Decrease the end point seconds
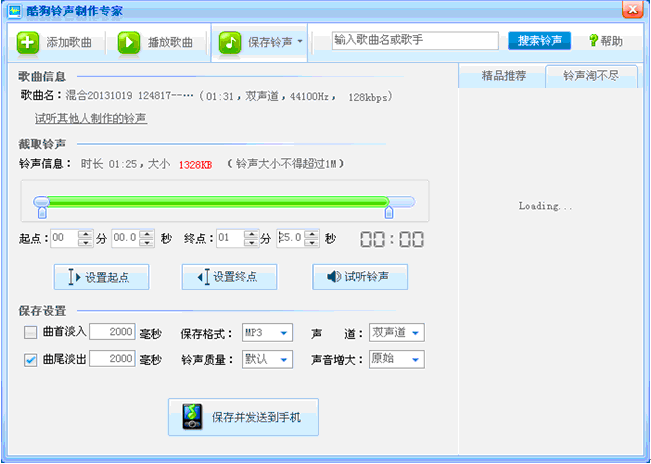Screen dimensions: 651x464 312,242
